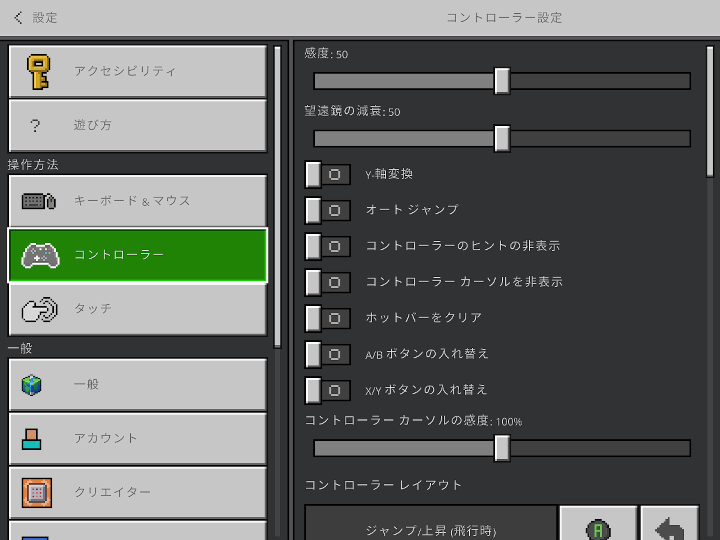This screenshot has width=720, height=540.
Task: Toggle X/Y ボタンの入れ替え switch
Action: click(327, 390)
